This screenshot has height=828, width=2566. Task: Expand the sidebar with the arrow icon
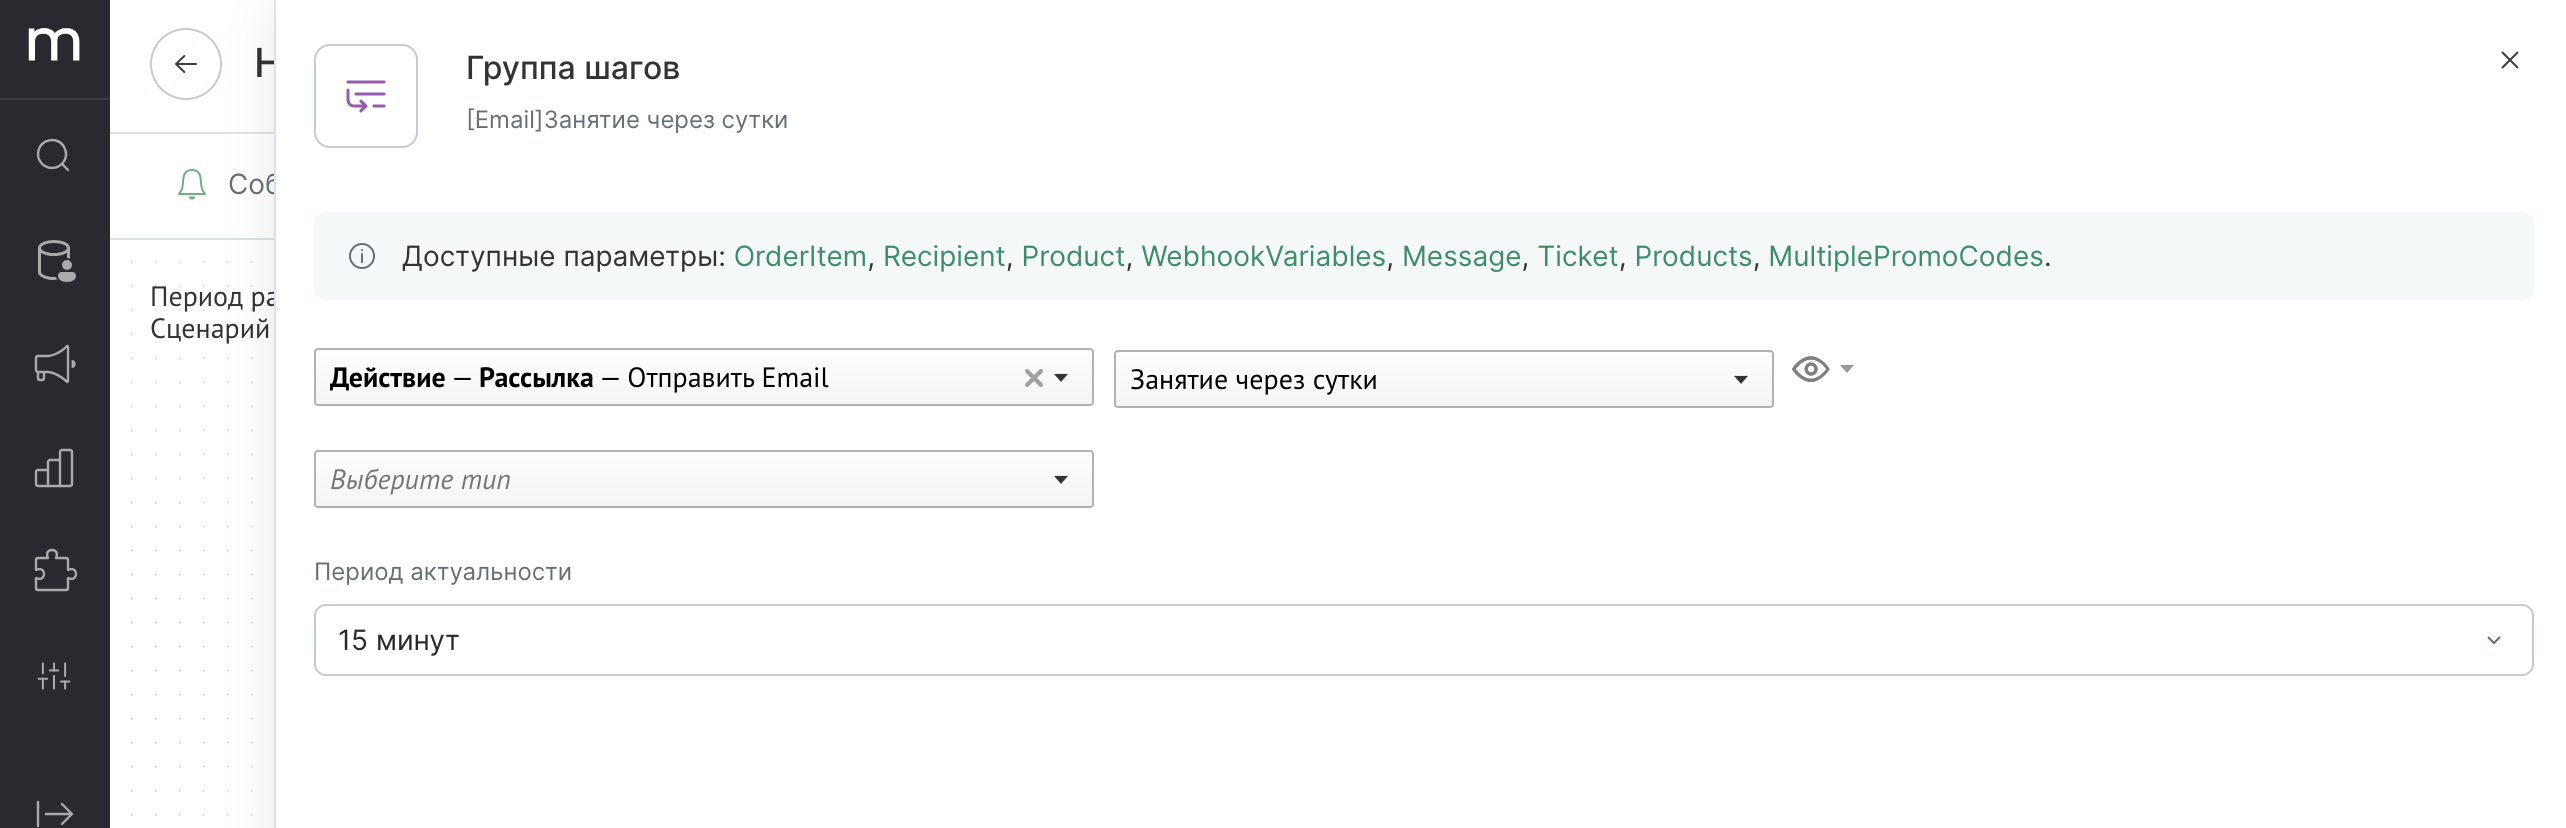click(54, 813)
